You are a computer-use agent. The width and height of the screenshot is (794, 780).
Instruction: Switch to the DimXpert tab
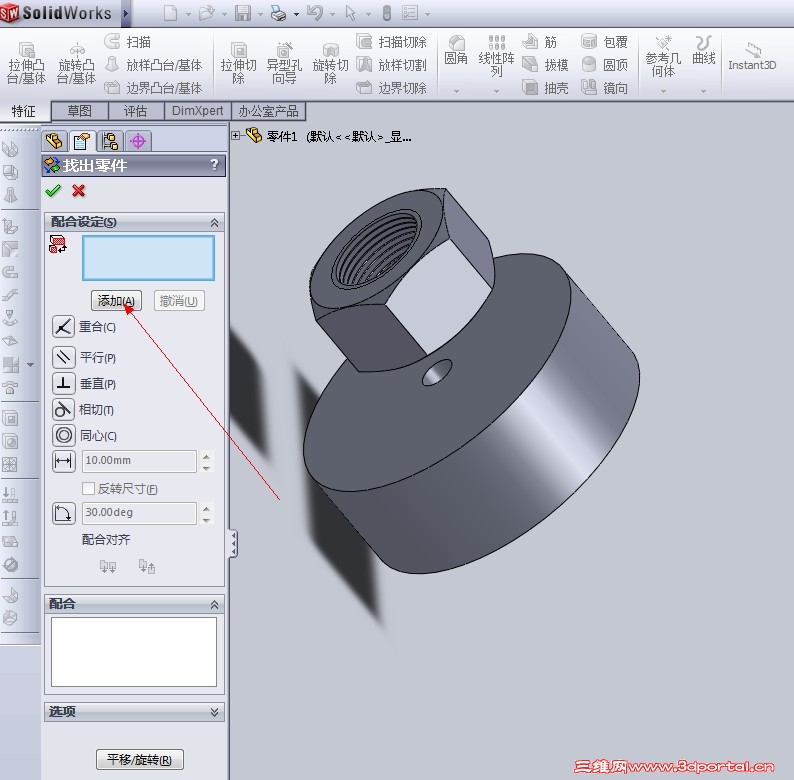(197, 111)
